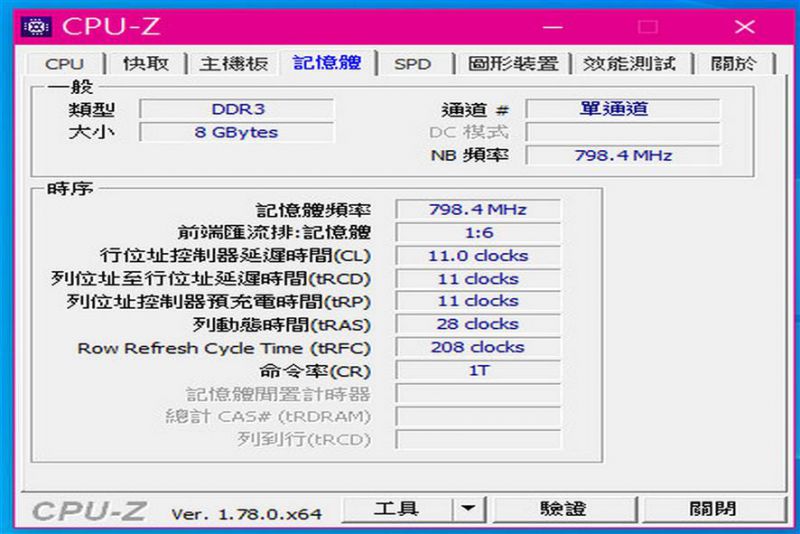Click the 單通道 channel field
The height and width of the screenshot is (534, 800).
pyautogui.click(x=623, y=109)
